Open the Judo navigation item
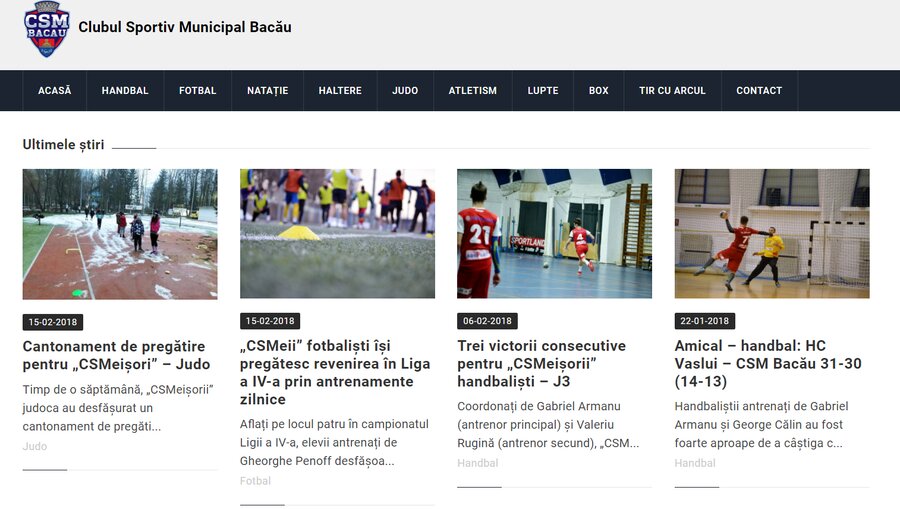900x509 pixels. pos(405,91)
